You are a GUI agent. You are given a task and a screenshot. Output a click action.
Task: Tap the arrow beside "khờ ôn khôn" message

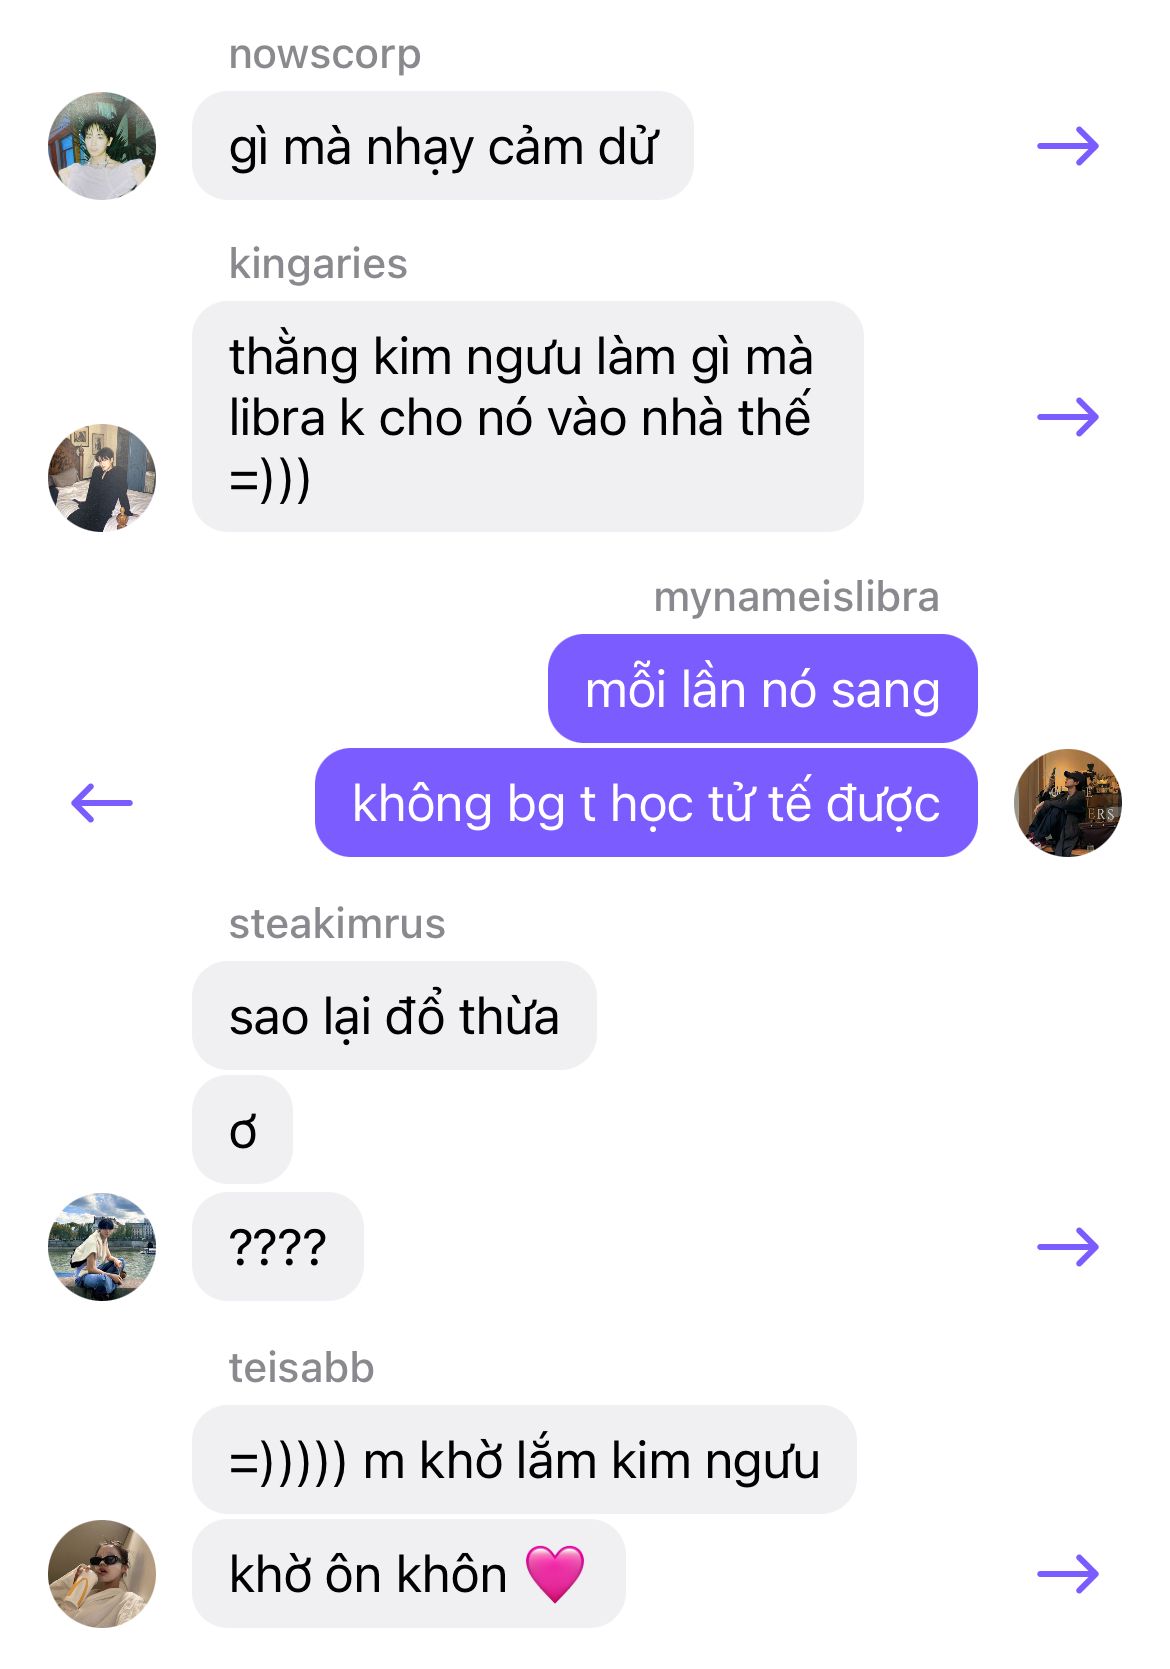click(x=1068, y=1574)
